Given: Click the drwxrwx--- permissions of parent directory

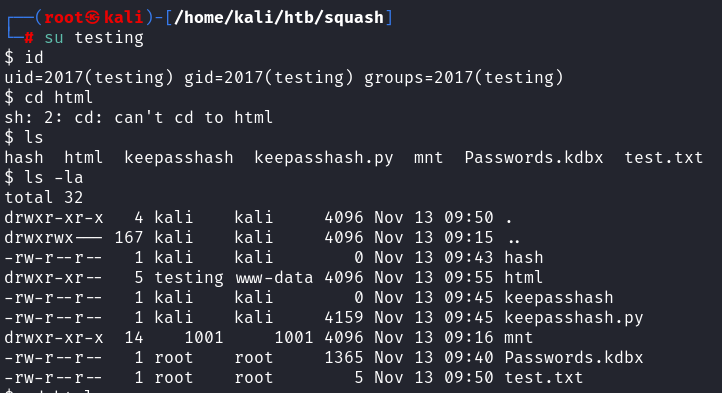Looking at the screenshot, I should [x=53, y=238].
